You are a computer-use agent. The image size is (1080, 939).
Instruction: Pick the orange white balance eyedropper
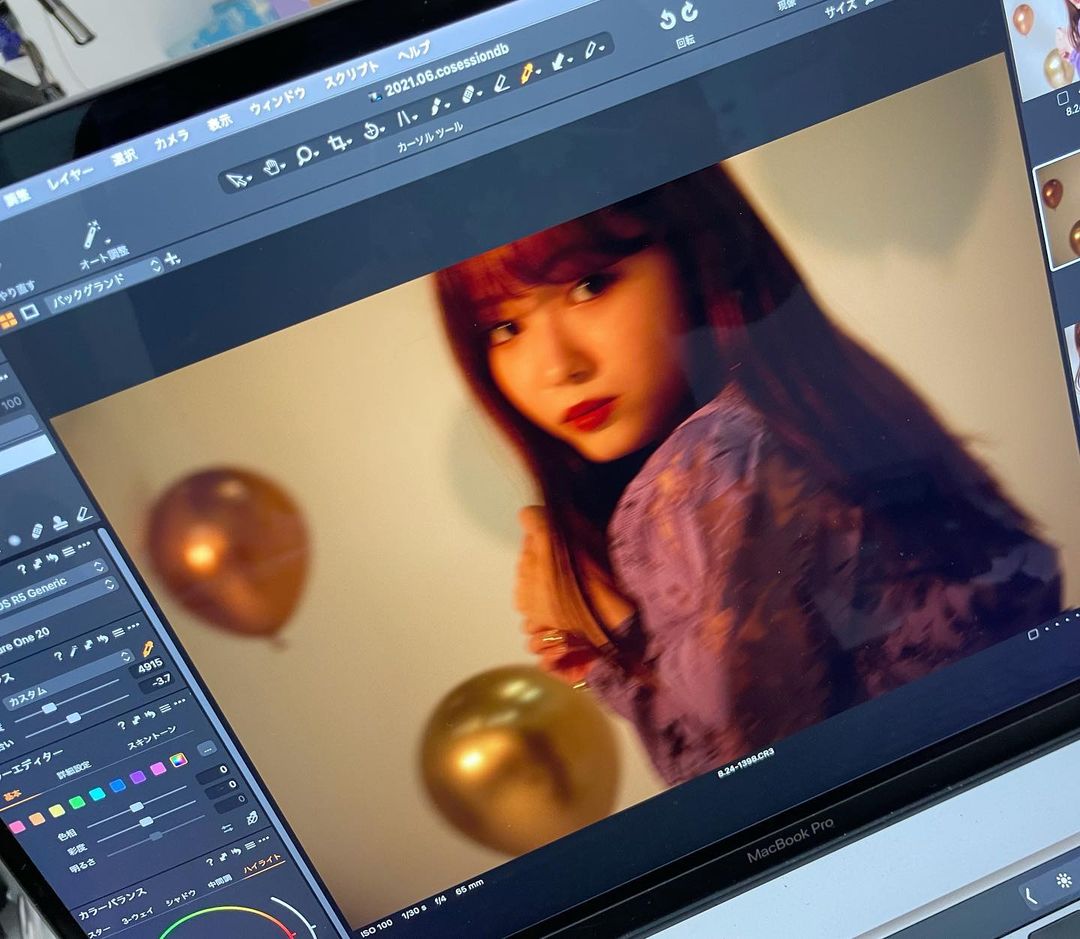(148, 651)
